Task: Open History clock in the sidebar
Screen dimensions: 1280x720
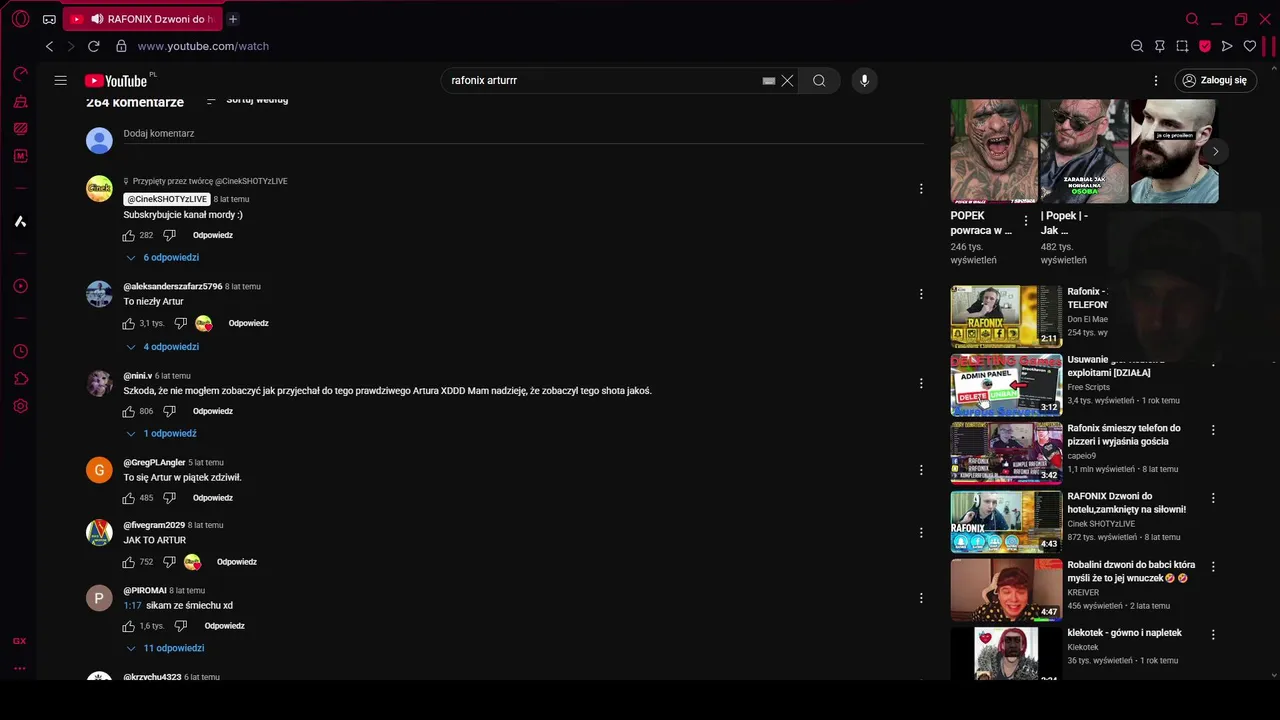Action: click(x=20, y=351)
